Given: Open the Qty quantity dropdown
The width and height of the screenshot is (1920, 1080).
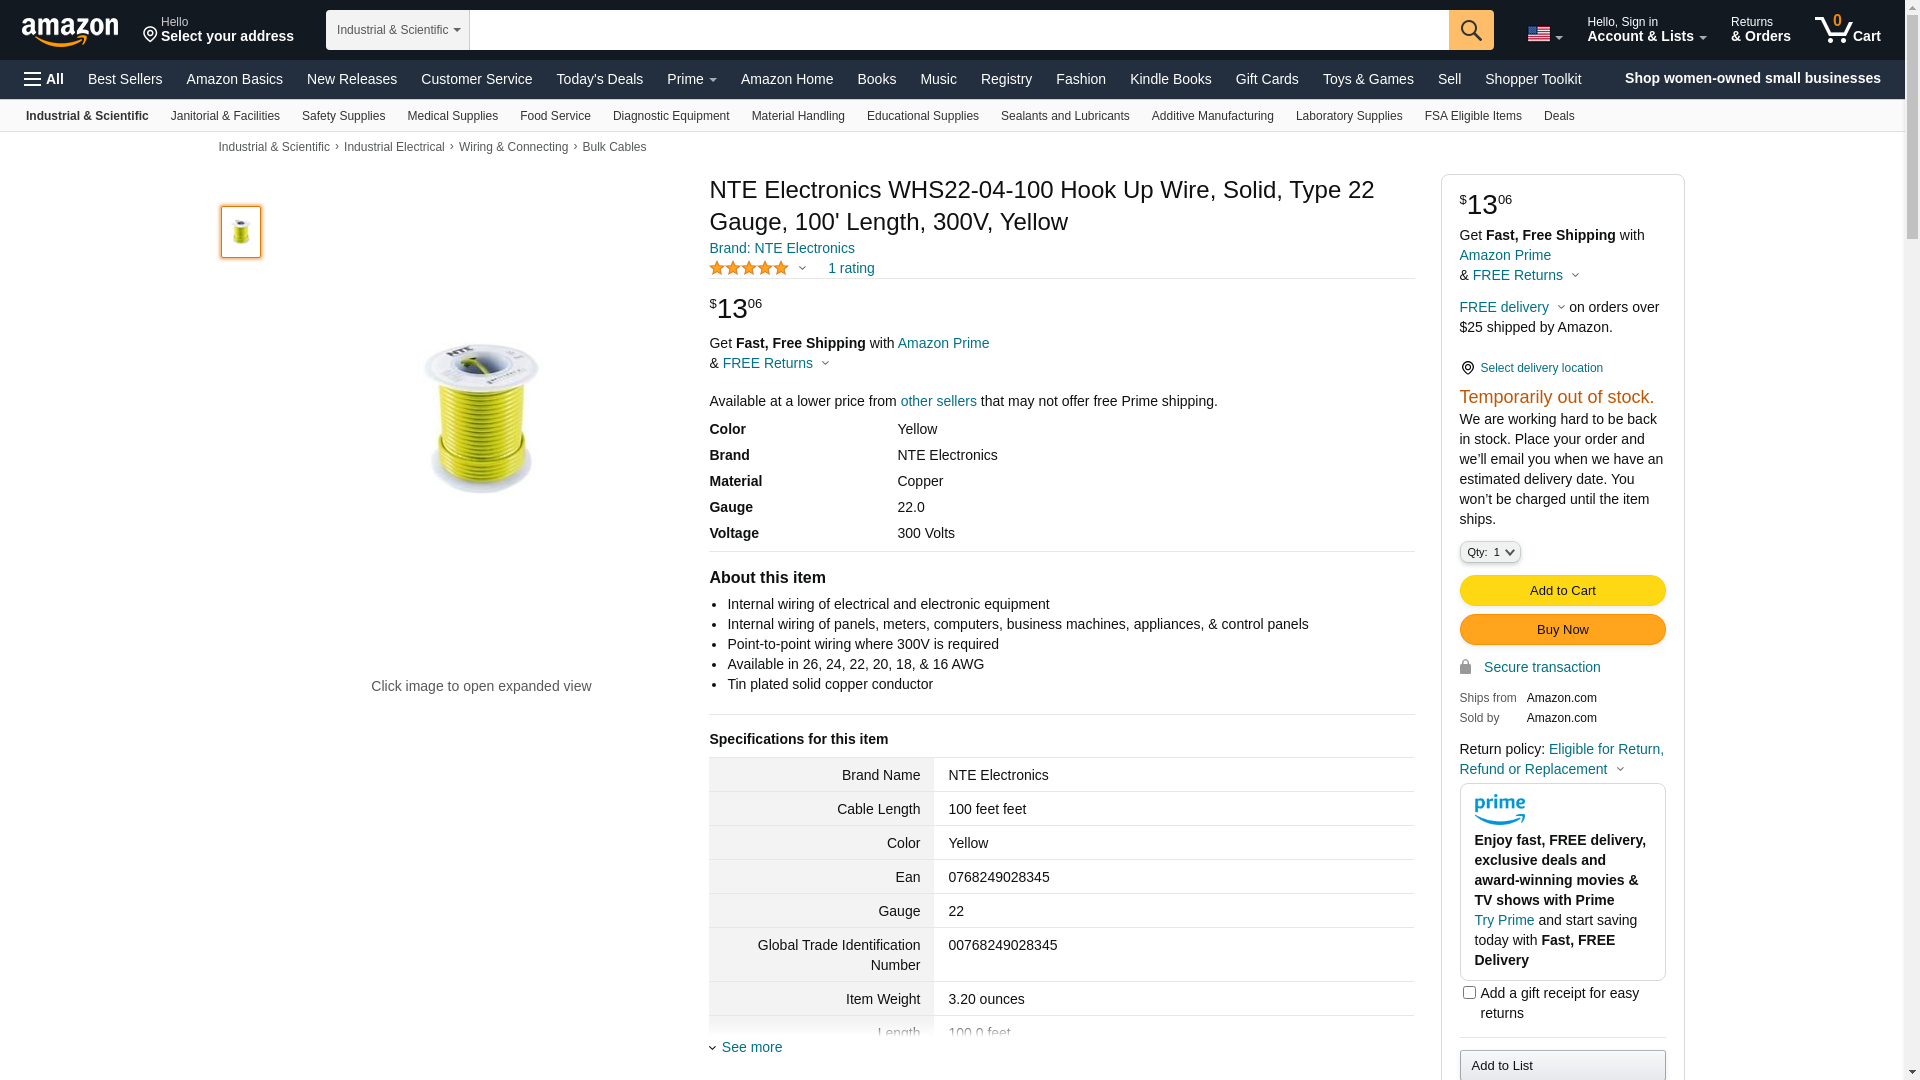Looking at the screenshot, I should coord(1489,552).
